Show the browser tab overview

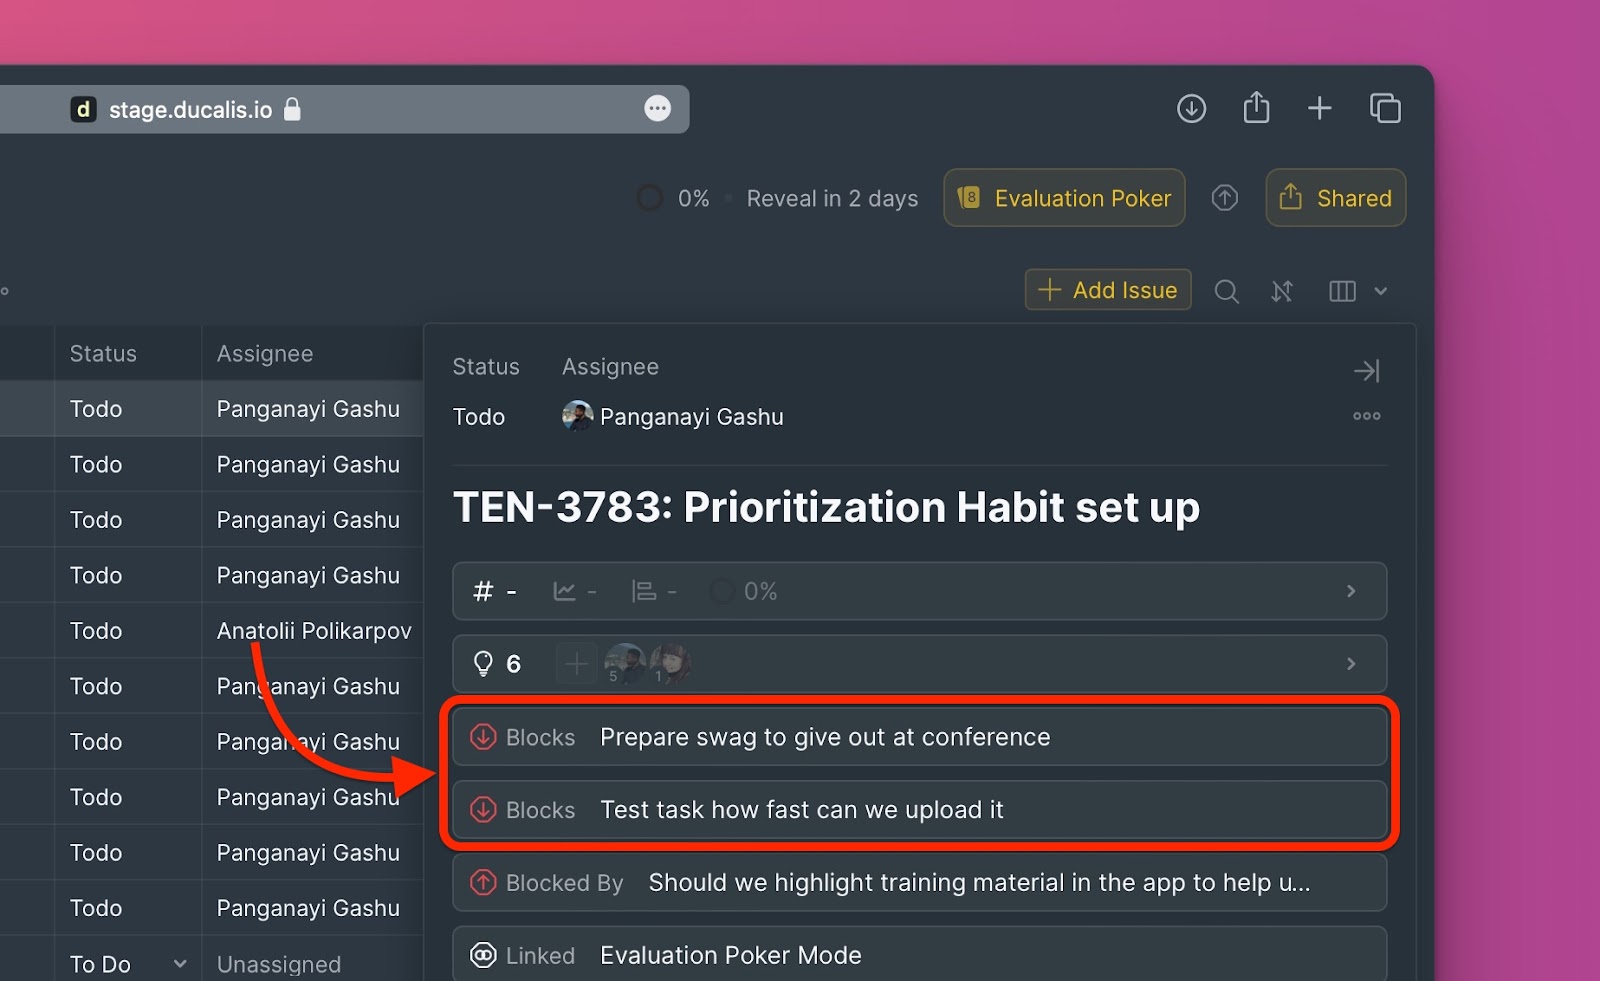click(x=1385, y=108)
